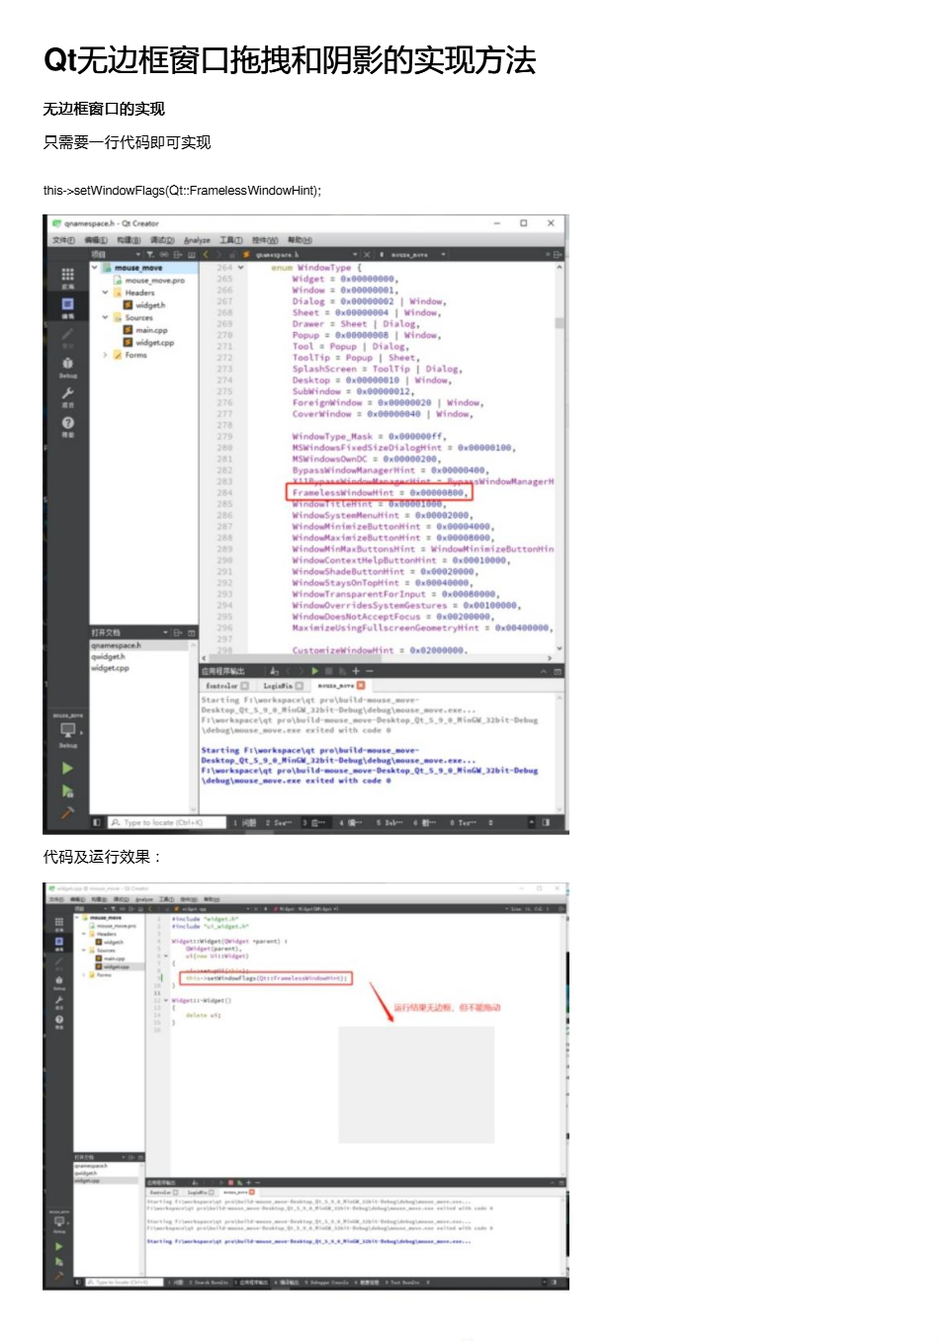Open 文件(F) menu in qnamespace.h Qt Creator window
The width and height of the screenshot is (950, 1341).
[x=63, y=240]
